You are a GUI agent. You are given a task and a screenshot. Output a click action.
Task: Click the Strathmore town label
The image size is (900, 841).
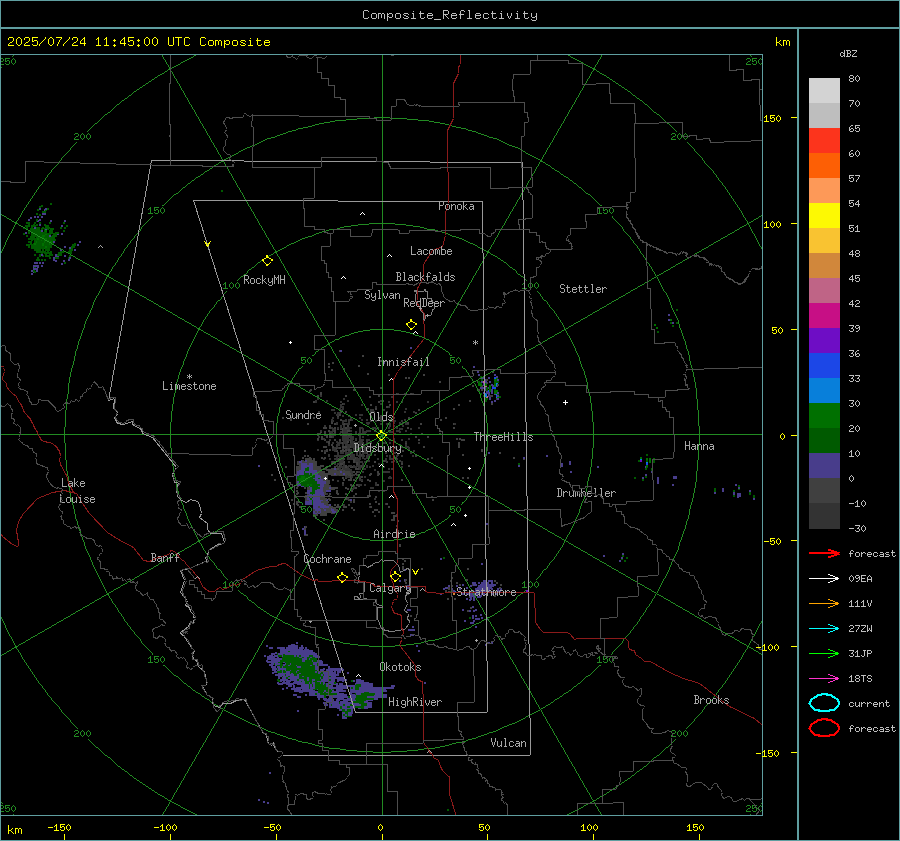point(486,592)
